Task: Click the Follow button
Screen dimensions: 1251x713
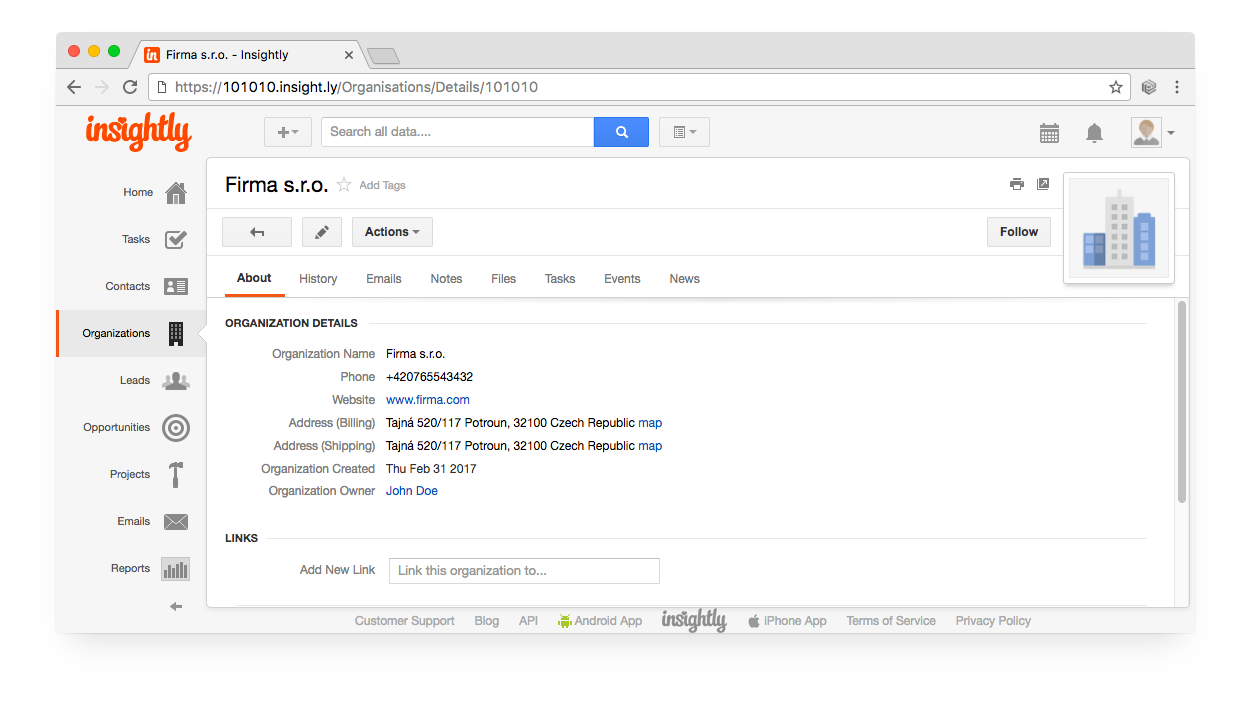Action: (x=1019, y=232)
